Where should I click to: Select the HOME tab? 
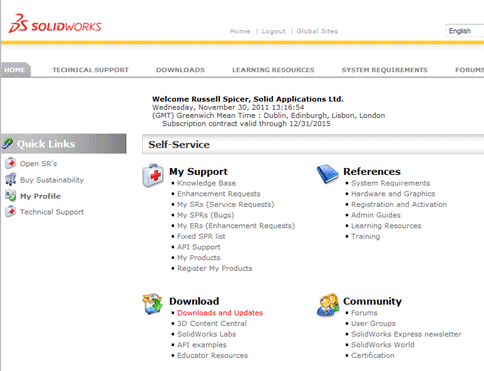(x=15, y=70)
